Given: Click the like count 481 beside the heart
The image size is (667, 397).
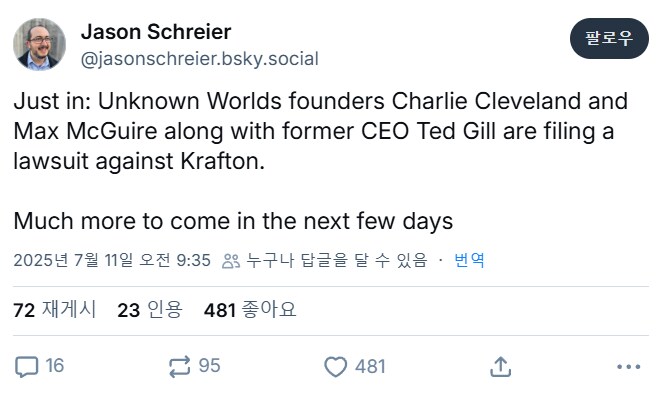Looking at the screenshot, I should point(370,367).
